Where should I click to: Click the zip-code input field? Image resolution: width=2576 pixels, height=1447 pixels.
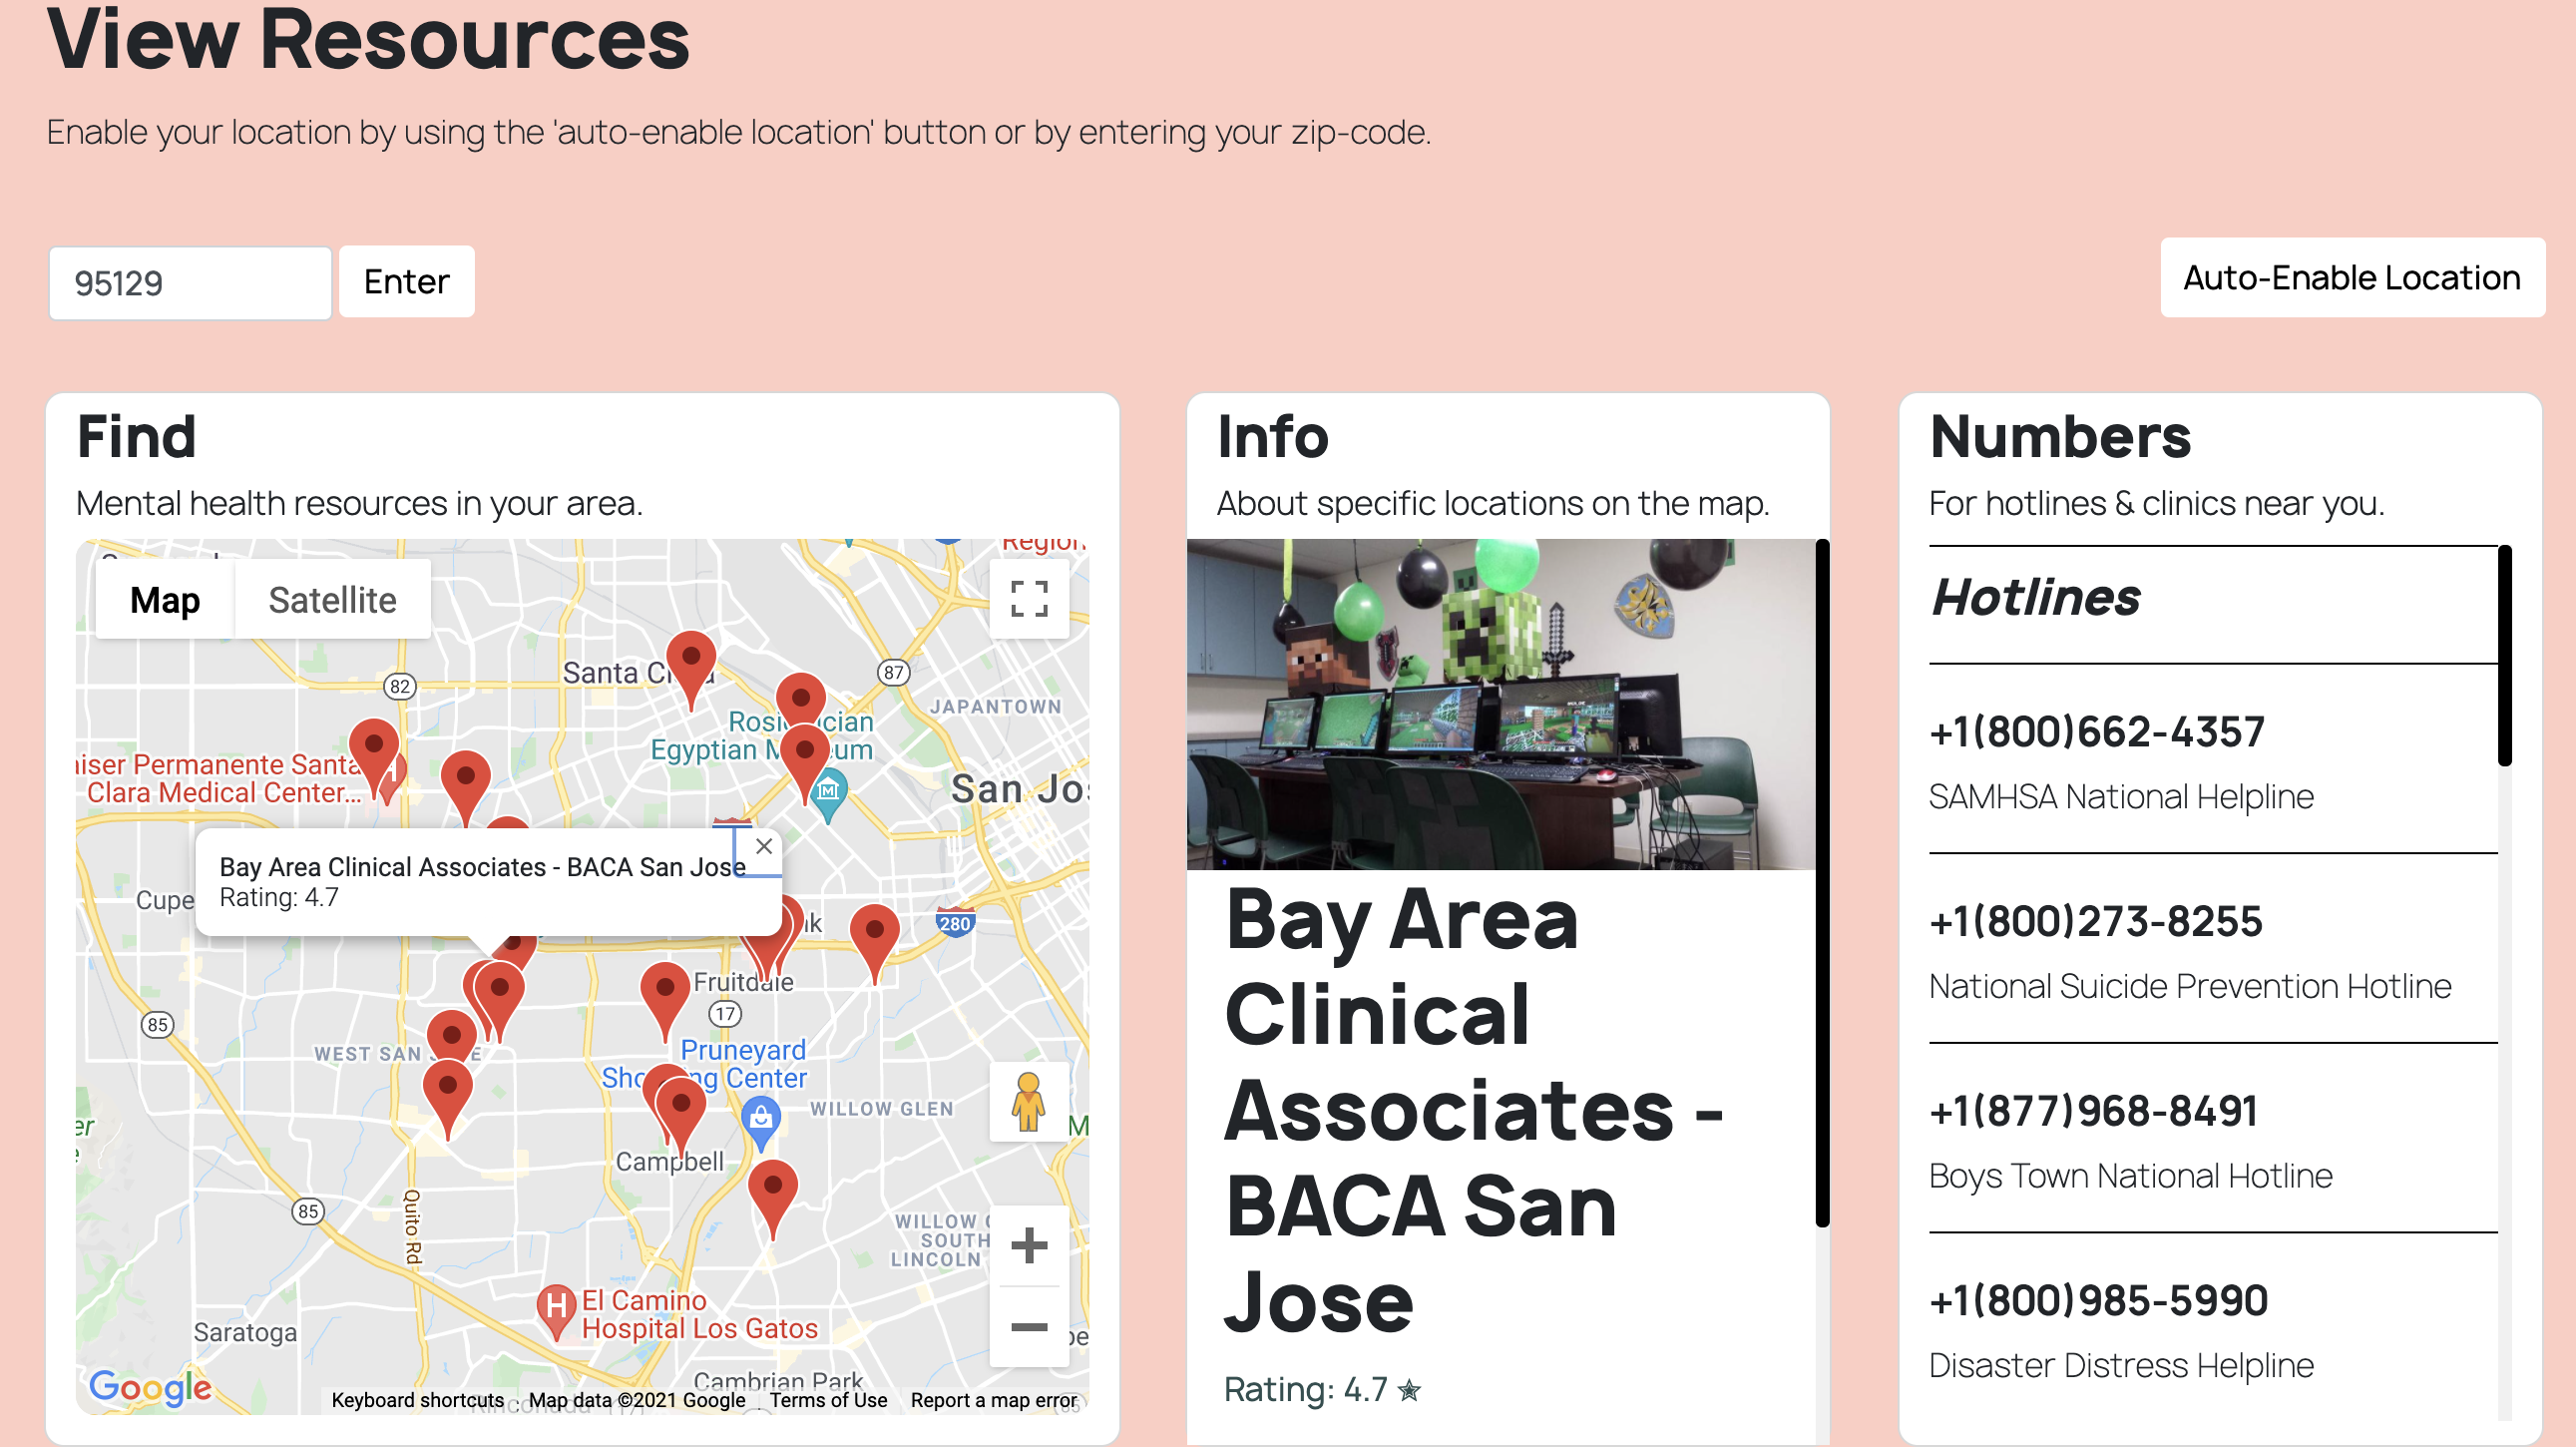click(x=190, y=283)
